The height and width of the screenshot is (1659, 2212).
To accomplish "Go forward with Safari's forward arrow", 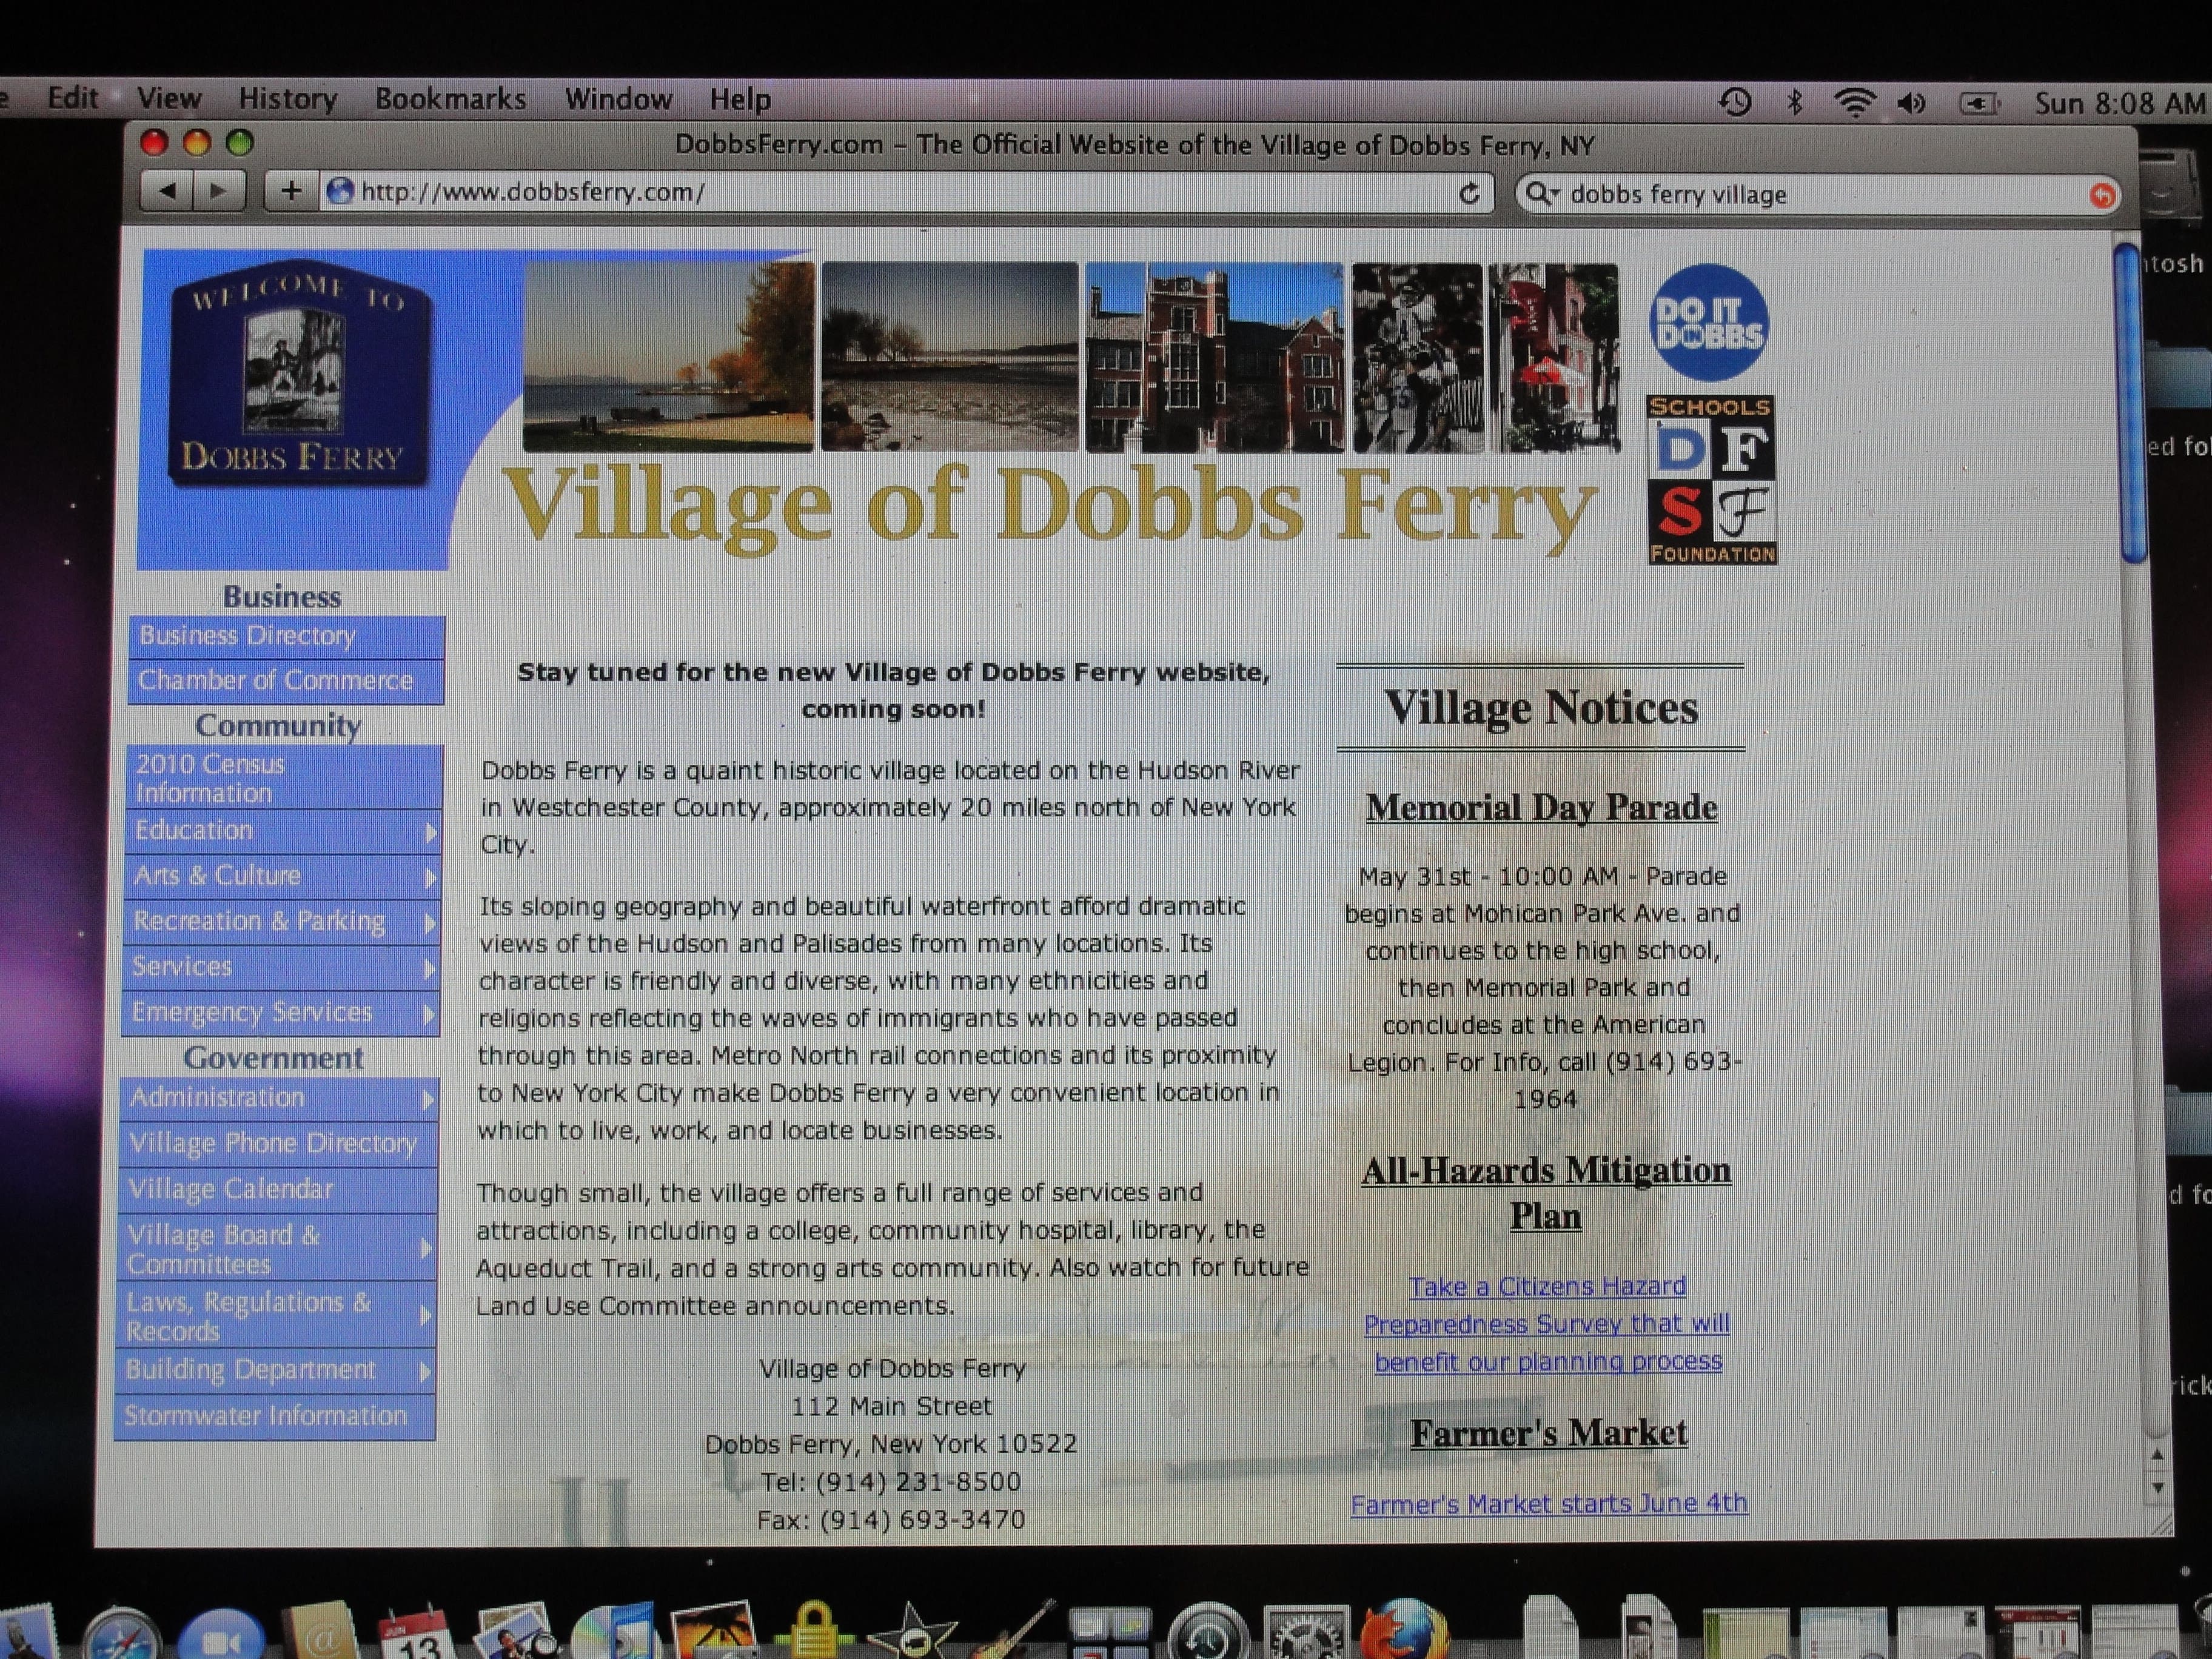I will [x=219, y=190].
